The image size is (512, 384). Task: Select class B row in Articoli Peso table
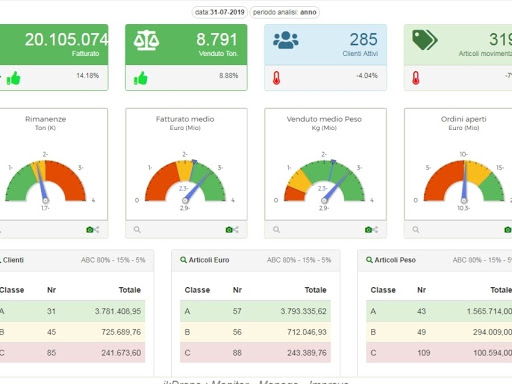(x=439, y=332)
